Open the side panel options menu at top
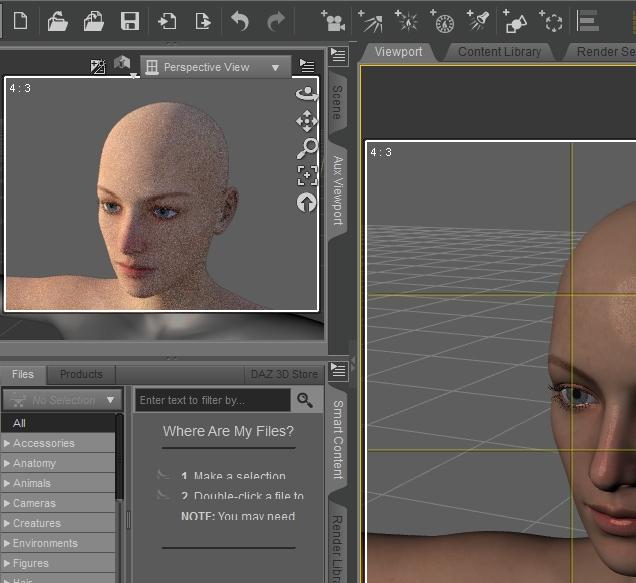The width and height of the screenshot is (636, 583). [x=338, y=55]
